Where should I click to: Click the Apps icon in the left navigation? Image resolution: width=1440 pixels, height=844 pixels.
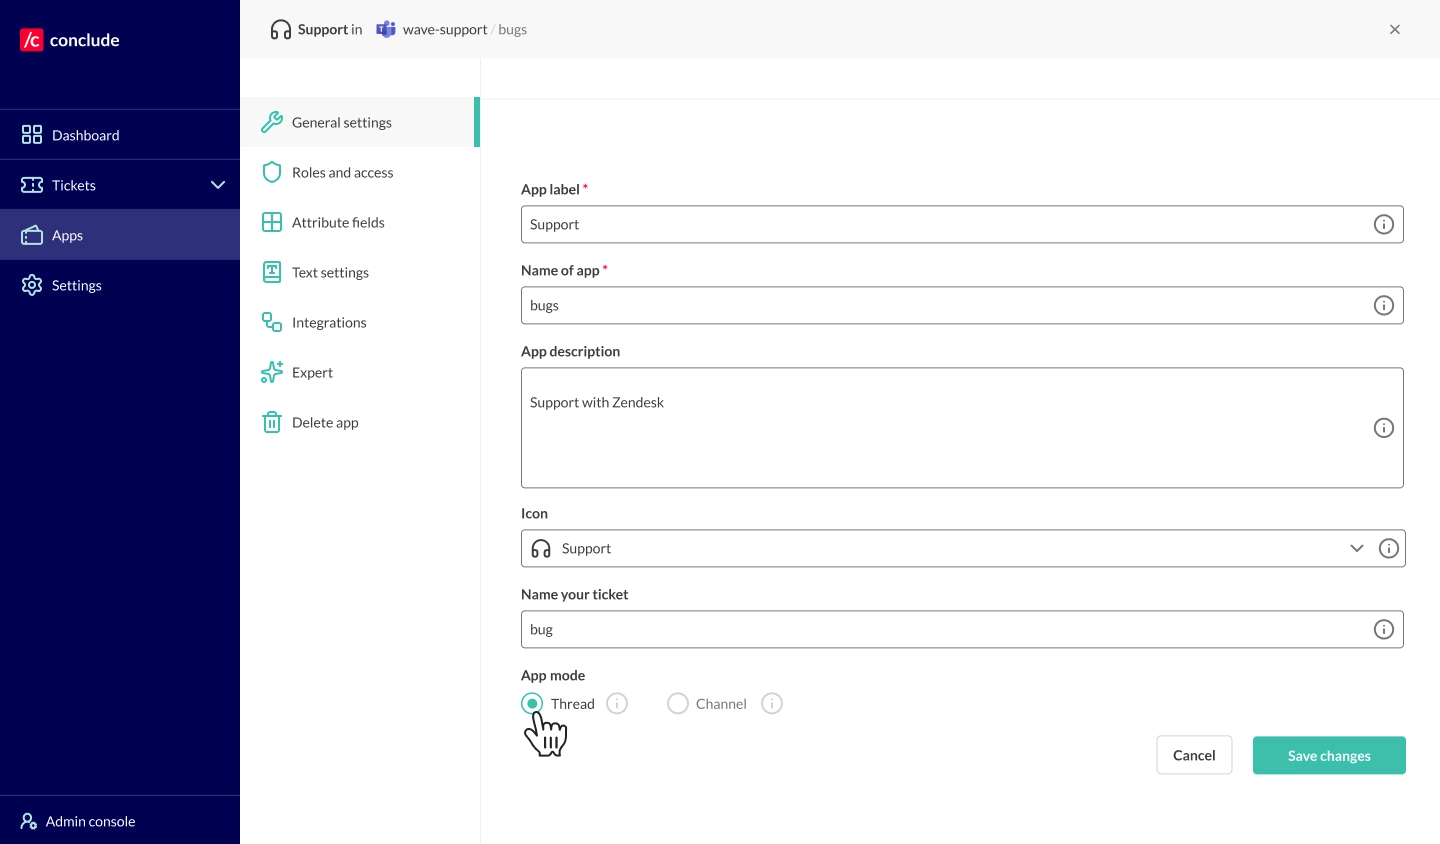(x=32, y=234)
